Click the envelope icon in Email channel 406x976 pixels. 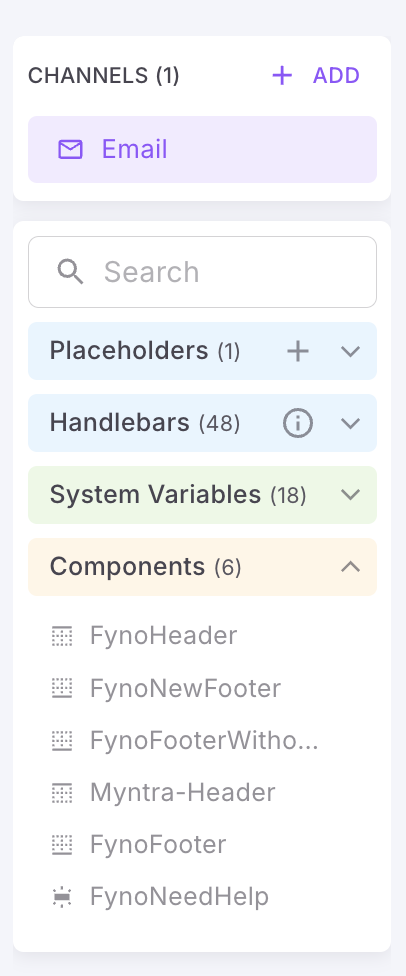[x=70, y=149]
